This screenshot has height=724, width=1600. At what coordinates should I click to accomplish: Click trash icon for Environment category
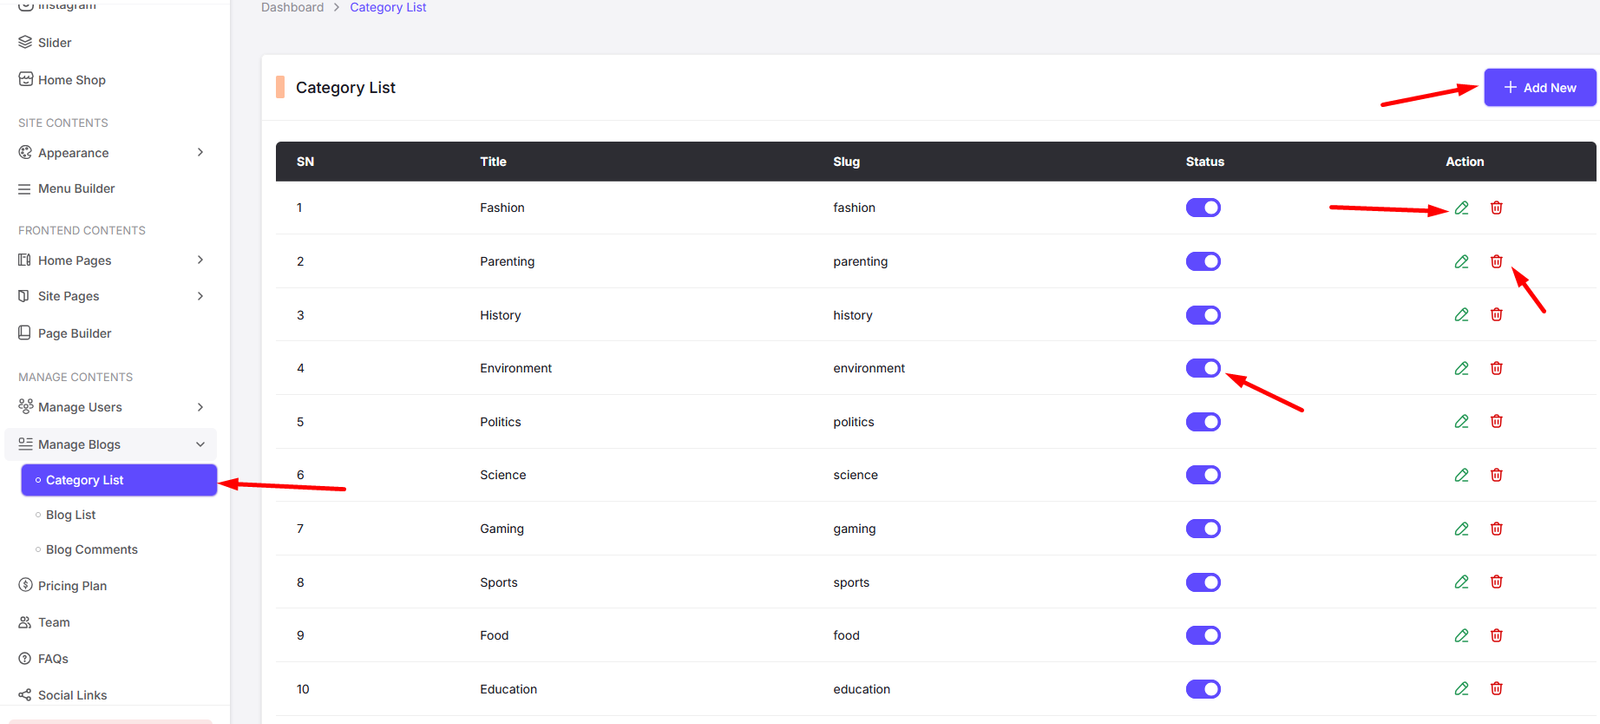pos(1496,368)
